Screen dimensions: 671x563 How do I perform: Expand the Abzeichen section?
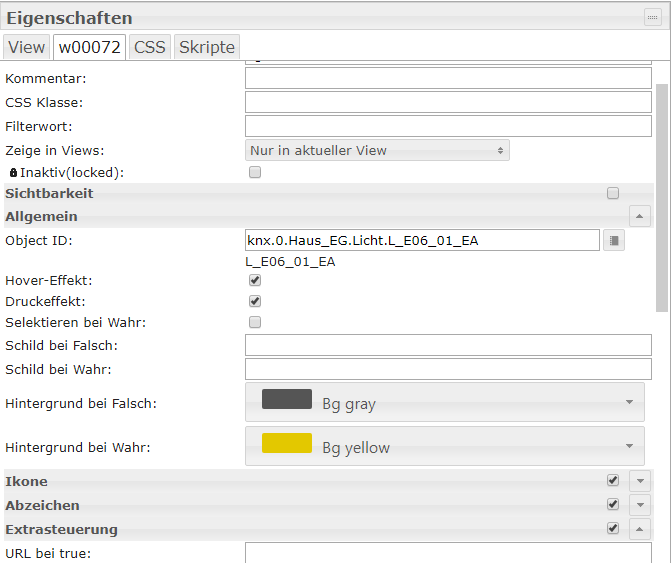[x=641, y=505]
